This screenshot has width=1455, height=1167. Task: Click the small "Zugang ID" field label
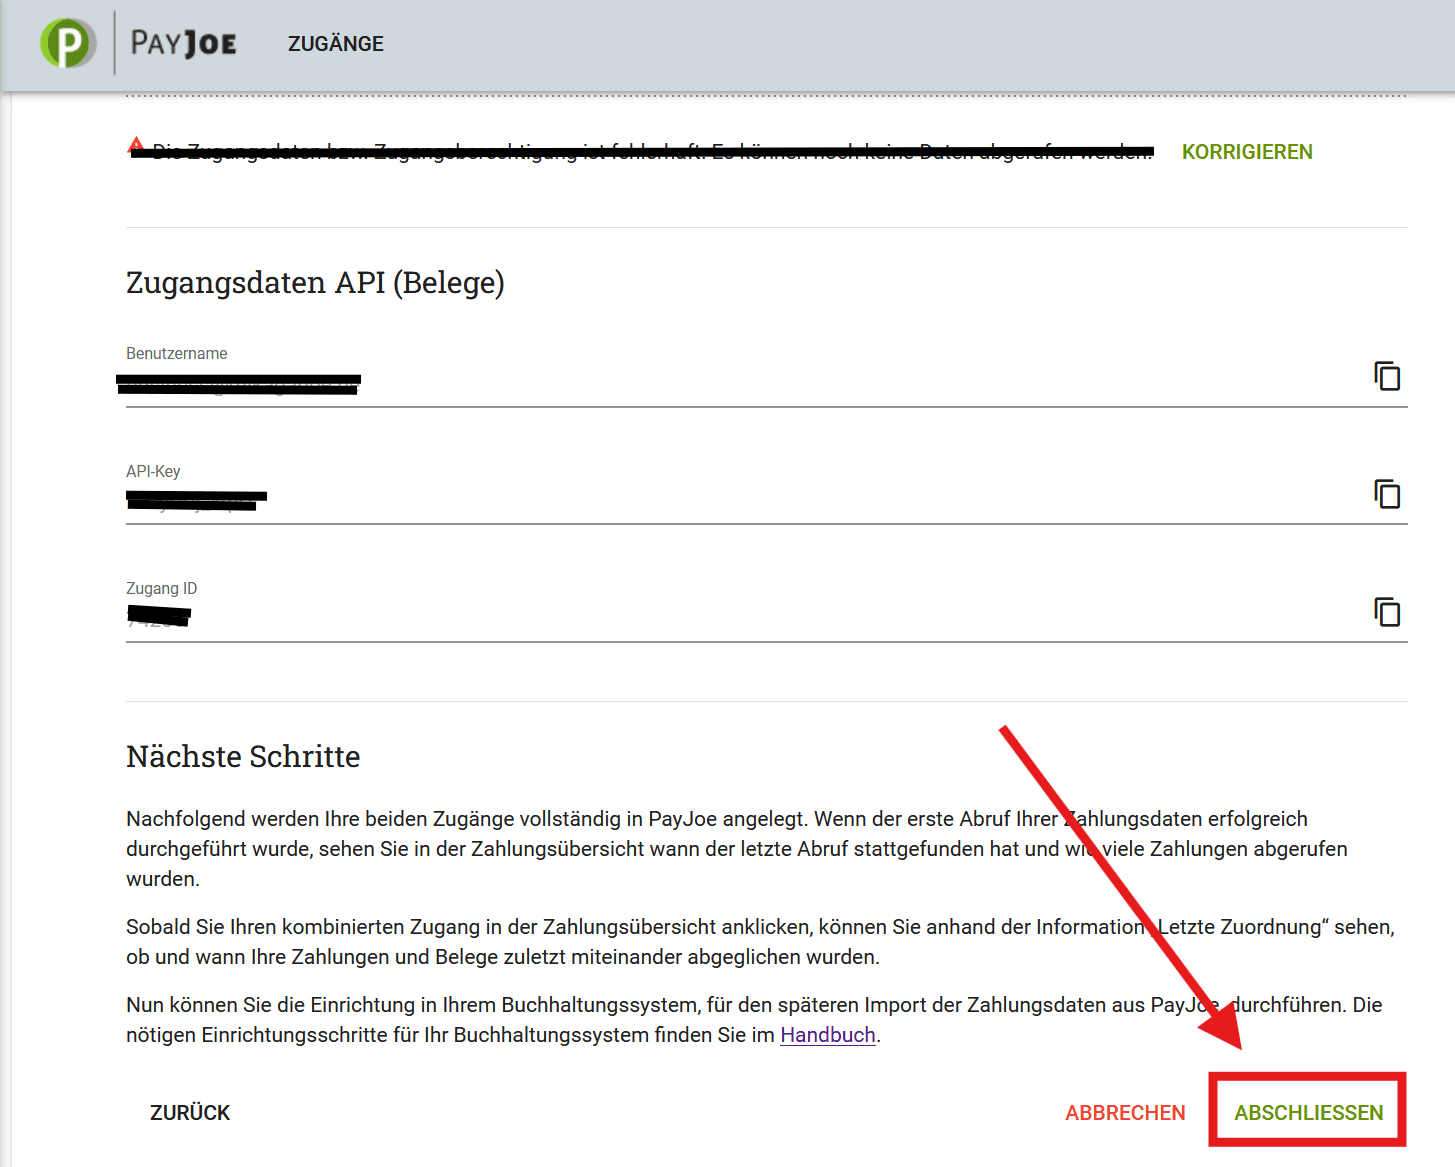click(161, 588)
